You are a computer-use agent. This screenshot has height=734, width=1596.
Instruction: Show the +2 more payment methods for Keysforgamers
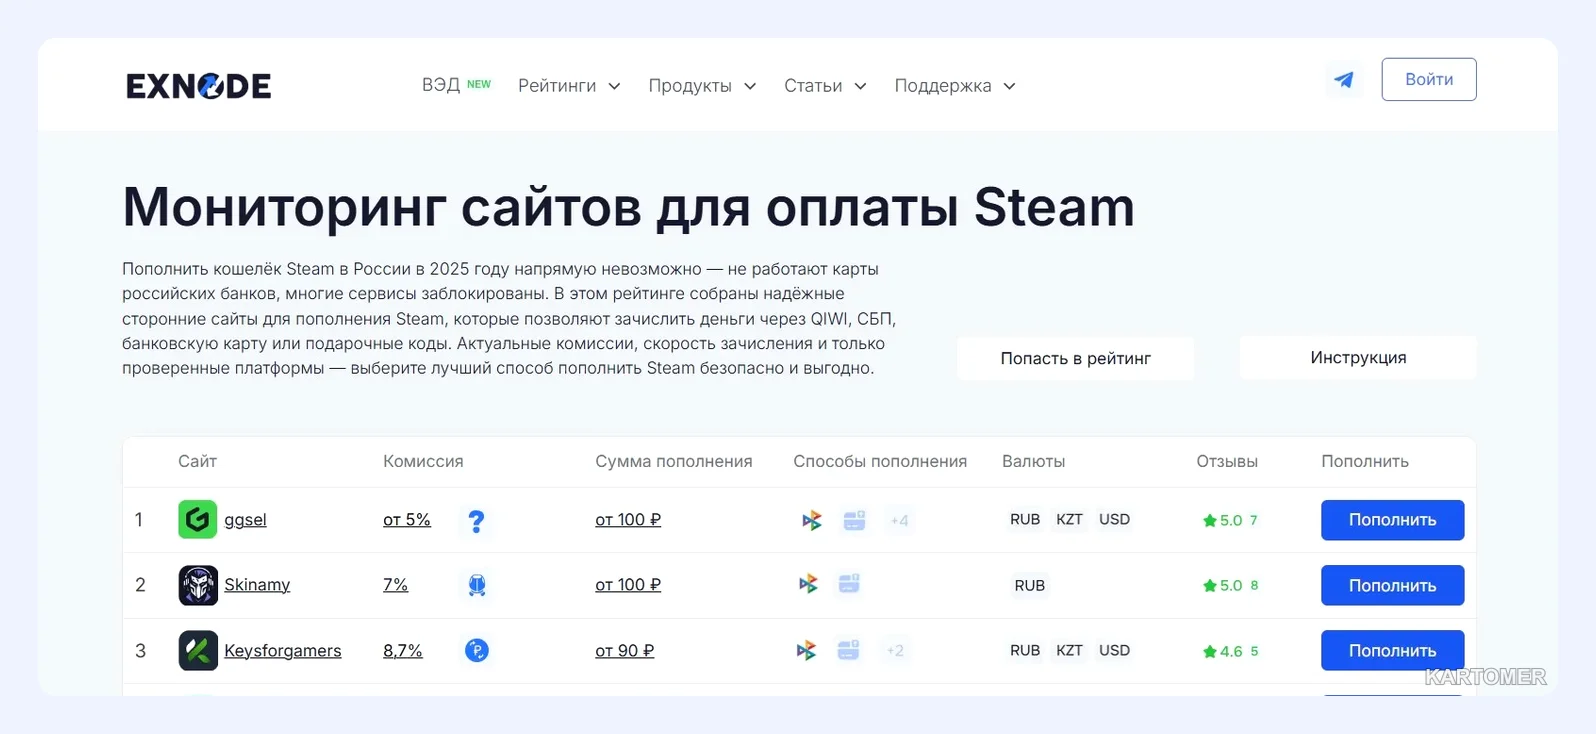click(895, 651)
